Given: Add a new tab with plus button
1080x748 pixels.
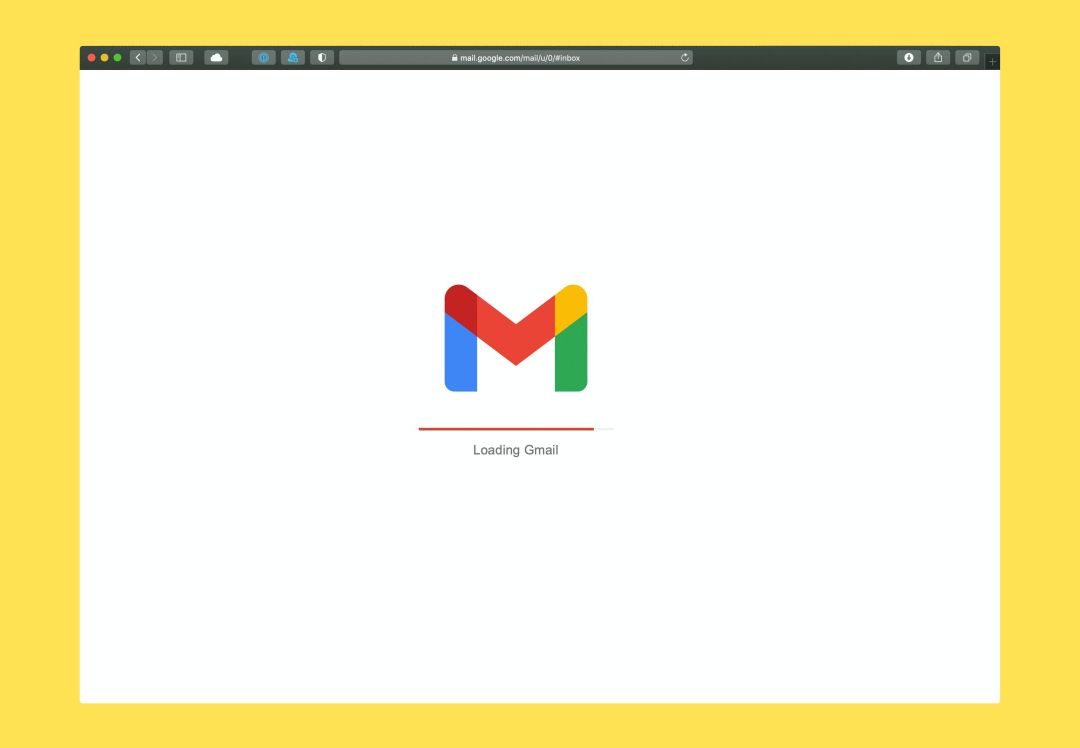Looking at the screenshot, I should (992, 62).
